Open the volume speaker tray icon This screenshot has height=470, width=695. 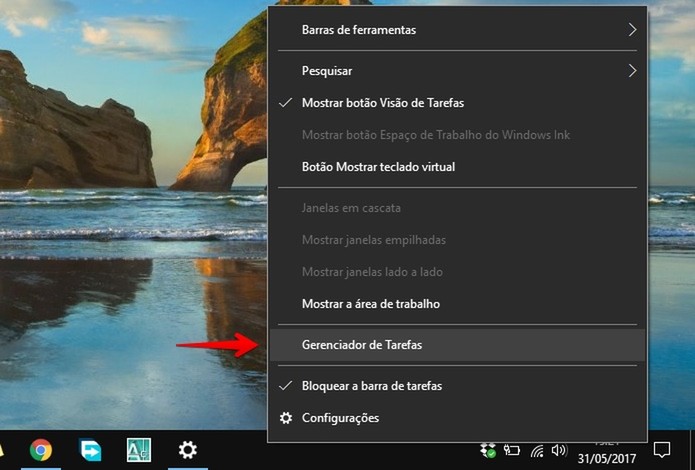pyautogui.click(x=559, y=451)
